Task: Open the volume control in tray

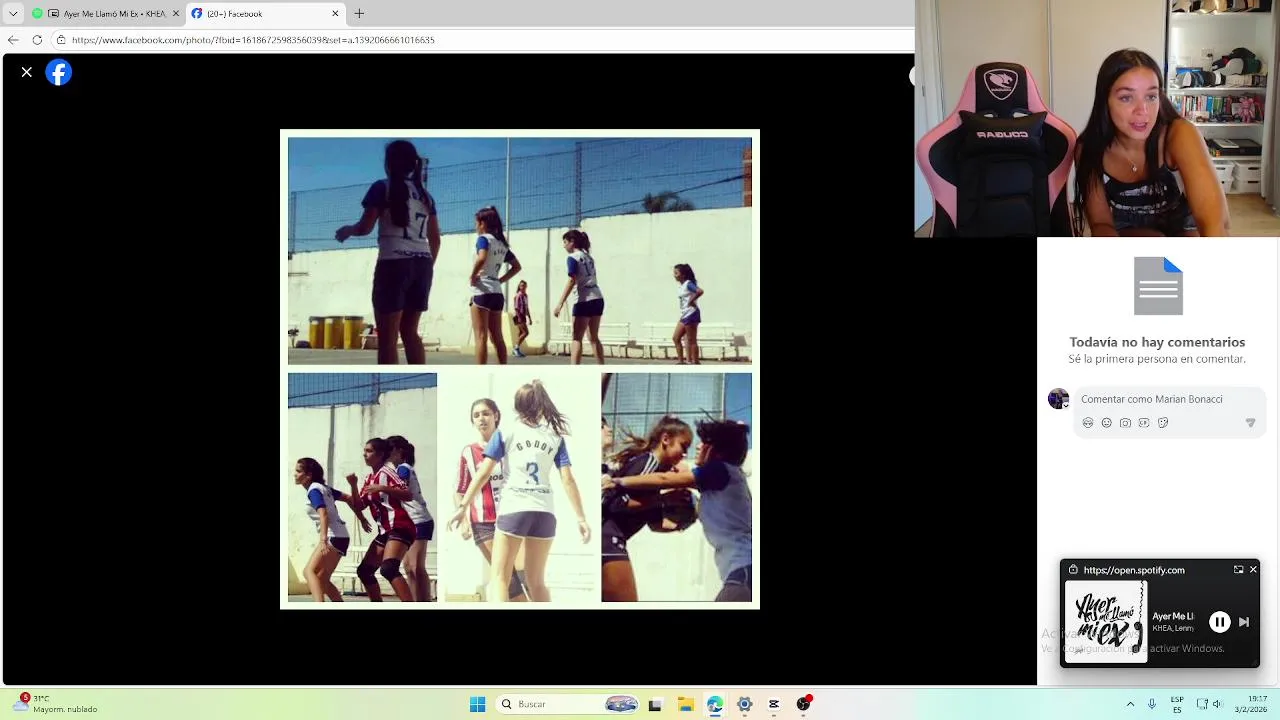Action: [1218, 704]
